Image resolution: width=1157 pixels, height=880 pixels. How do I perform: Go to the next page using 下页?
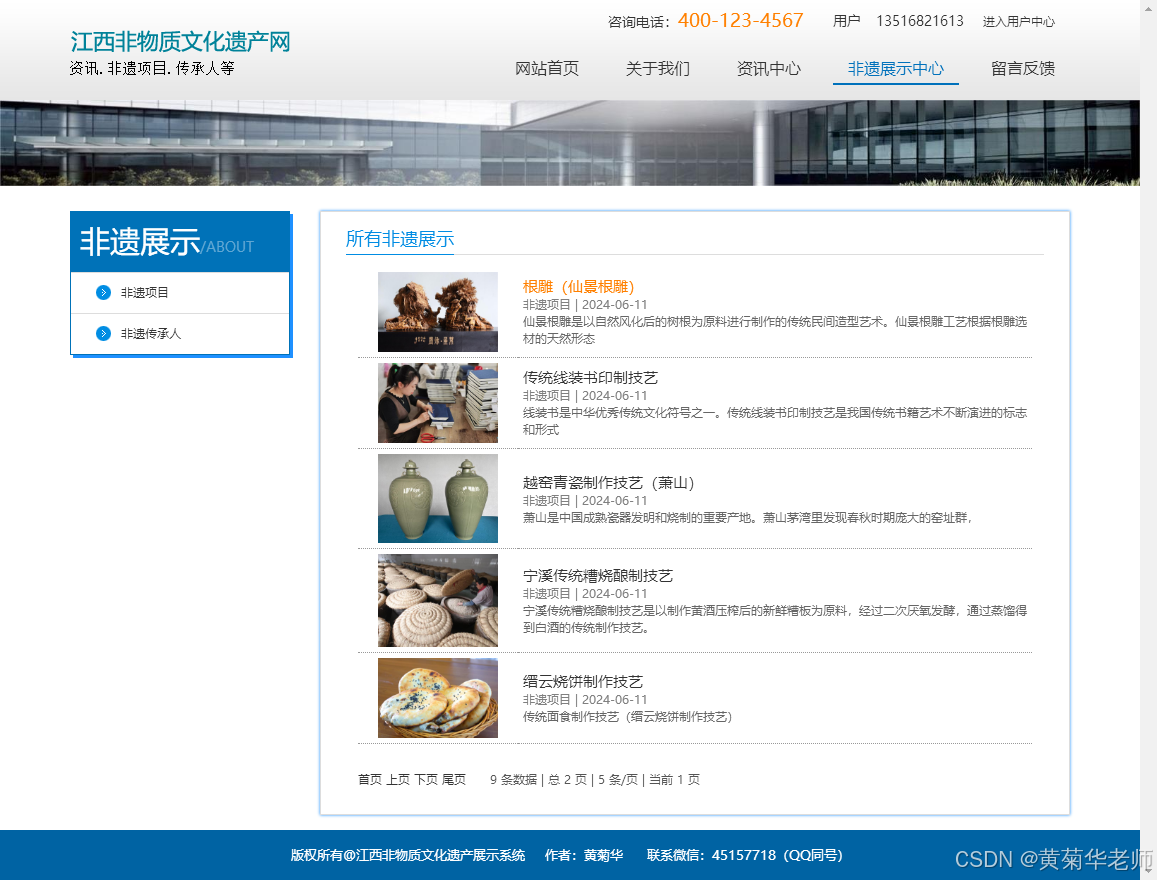(x=426, y=779)
